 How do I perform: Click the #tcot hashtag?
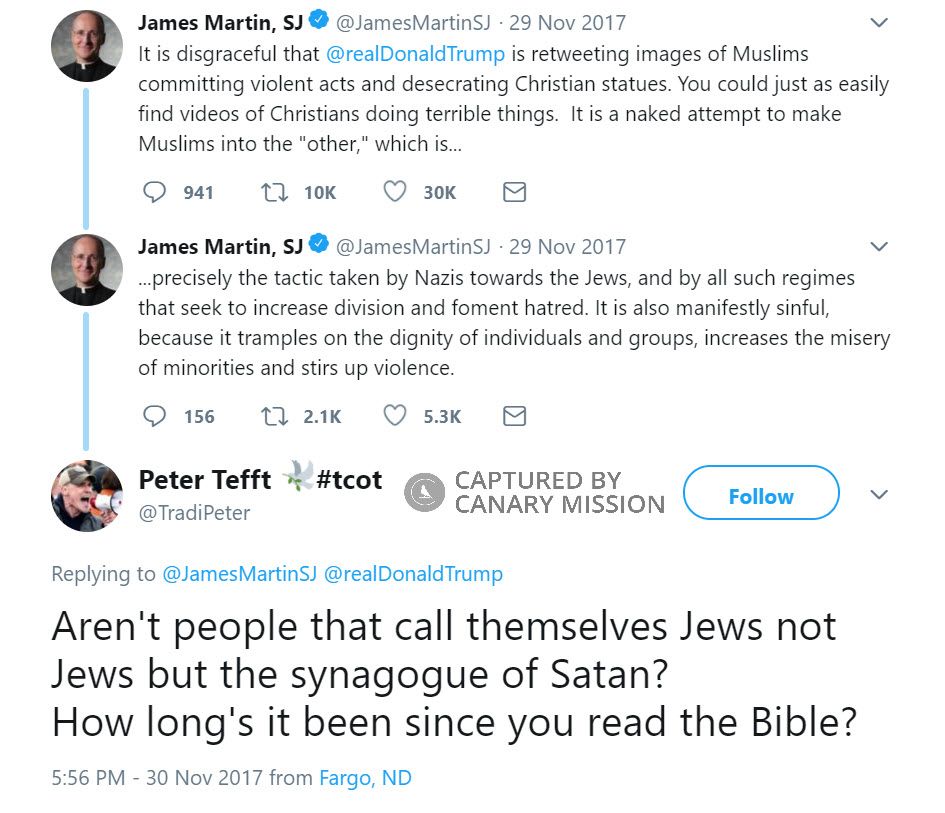pyautogui.click(x=348, y=480)
